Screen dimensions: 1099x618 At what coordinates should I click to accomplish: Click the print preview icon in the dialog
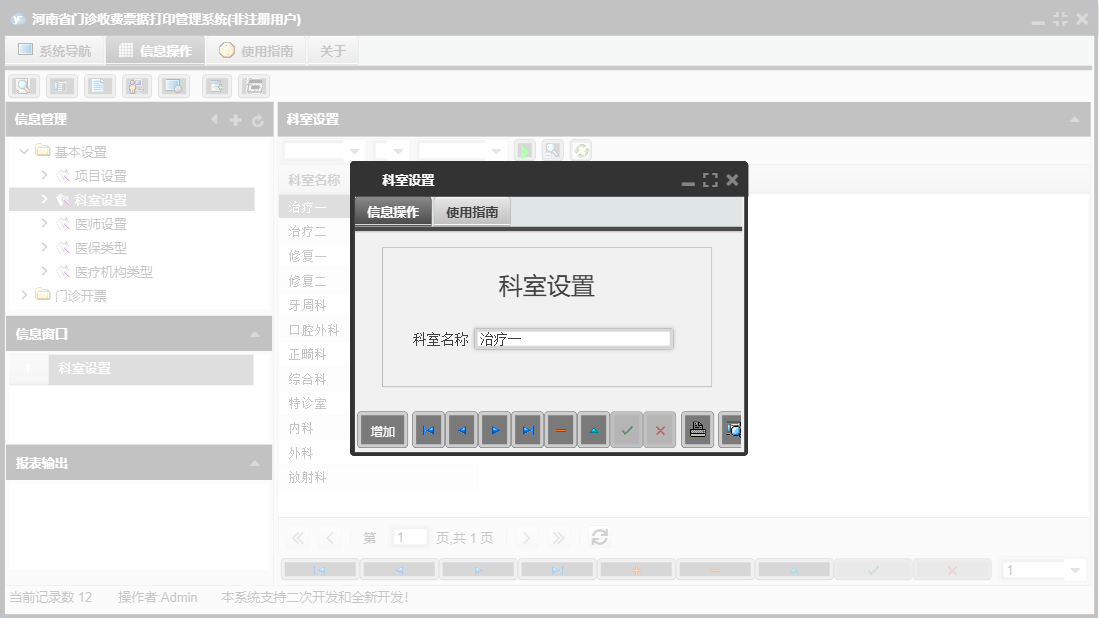click(x=732, y=430)
